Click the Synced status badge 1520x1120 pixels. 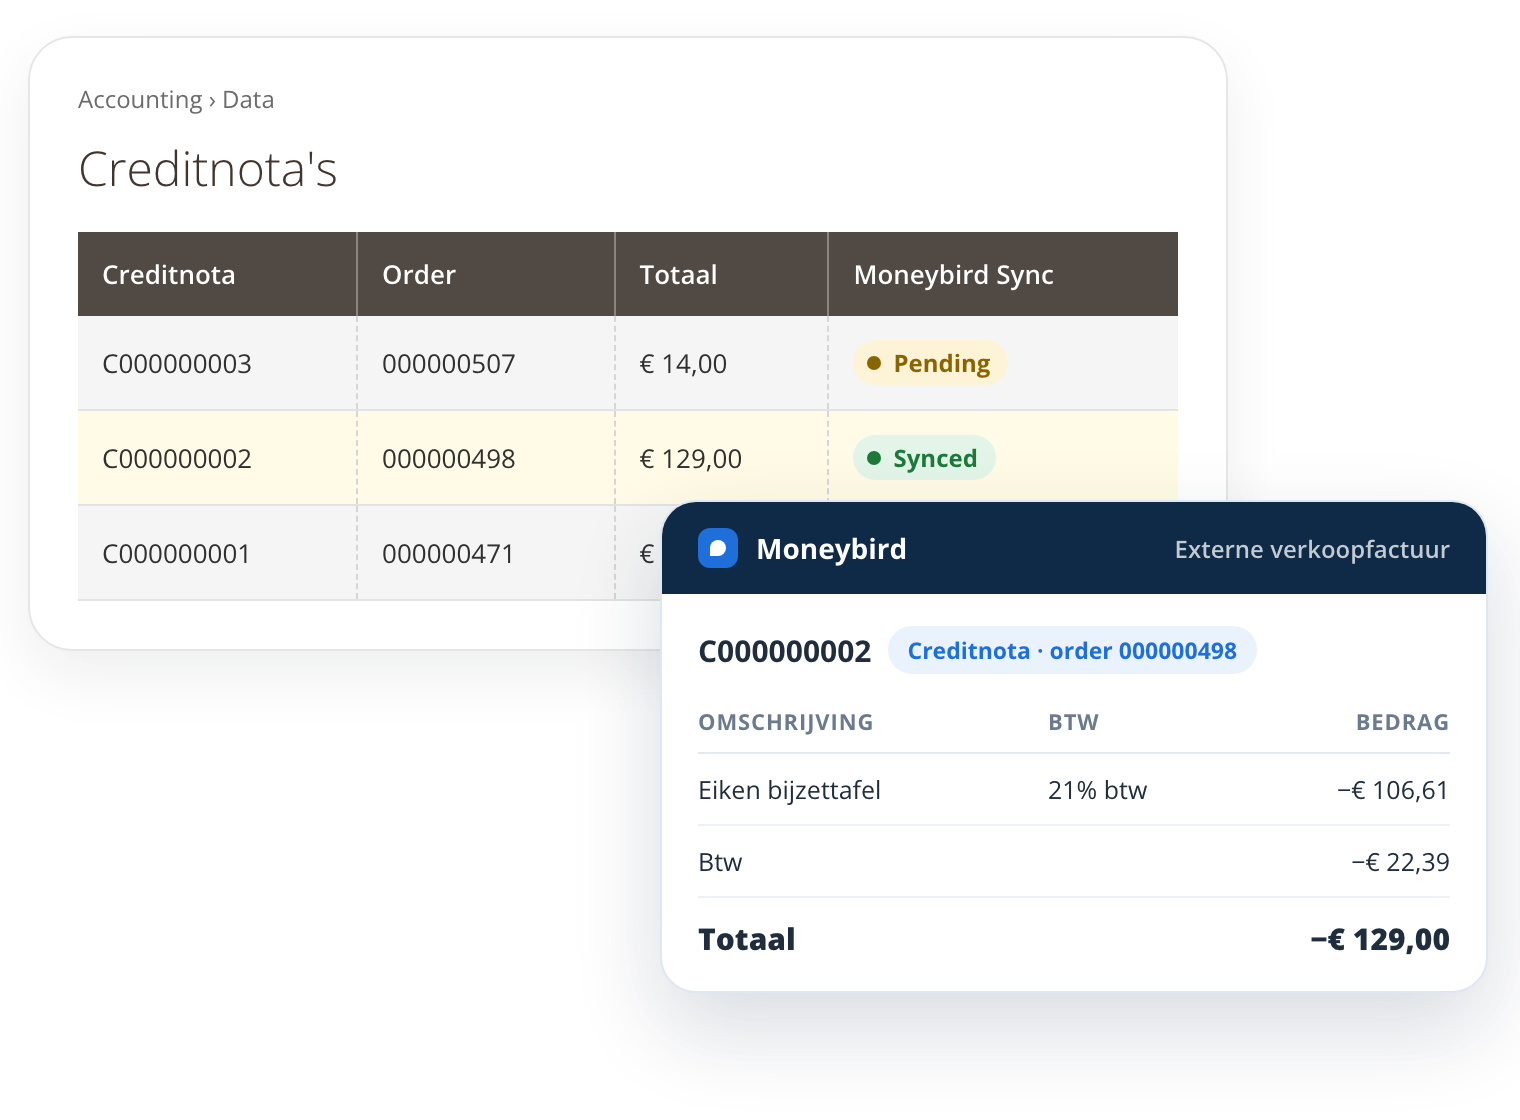click(x=923, y=458)
